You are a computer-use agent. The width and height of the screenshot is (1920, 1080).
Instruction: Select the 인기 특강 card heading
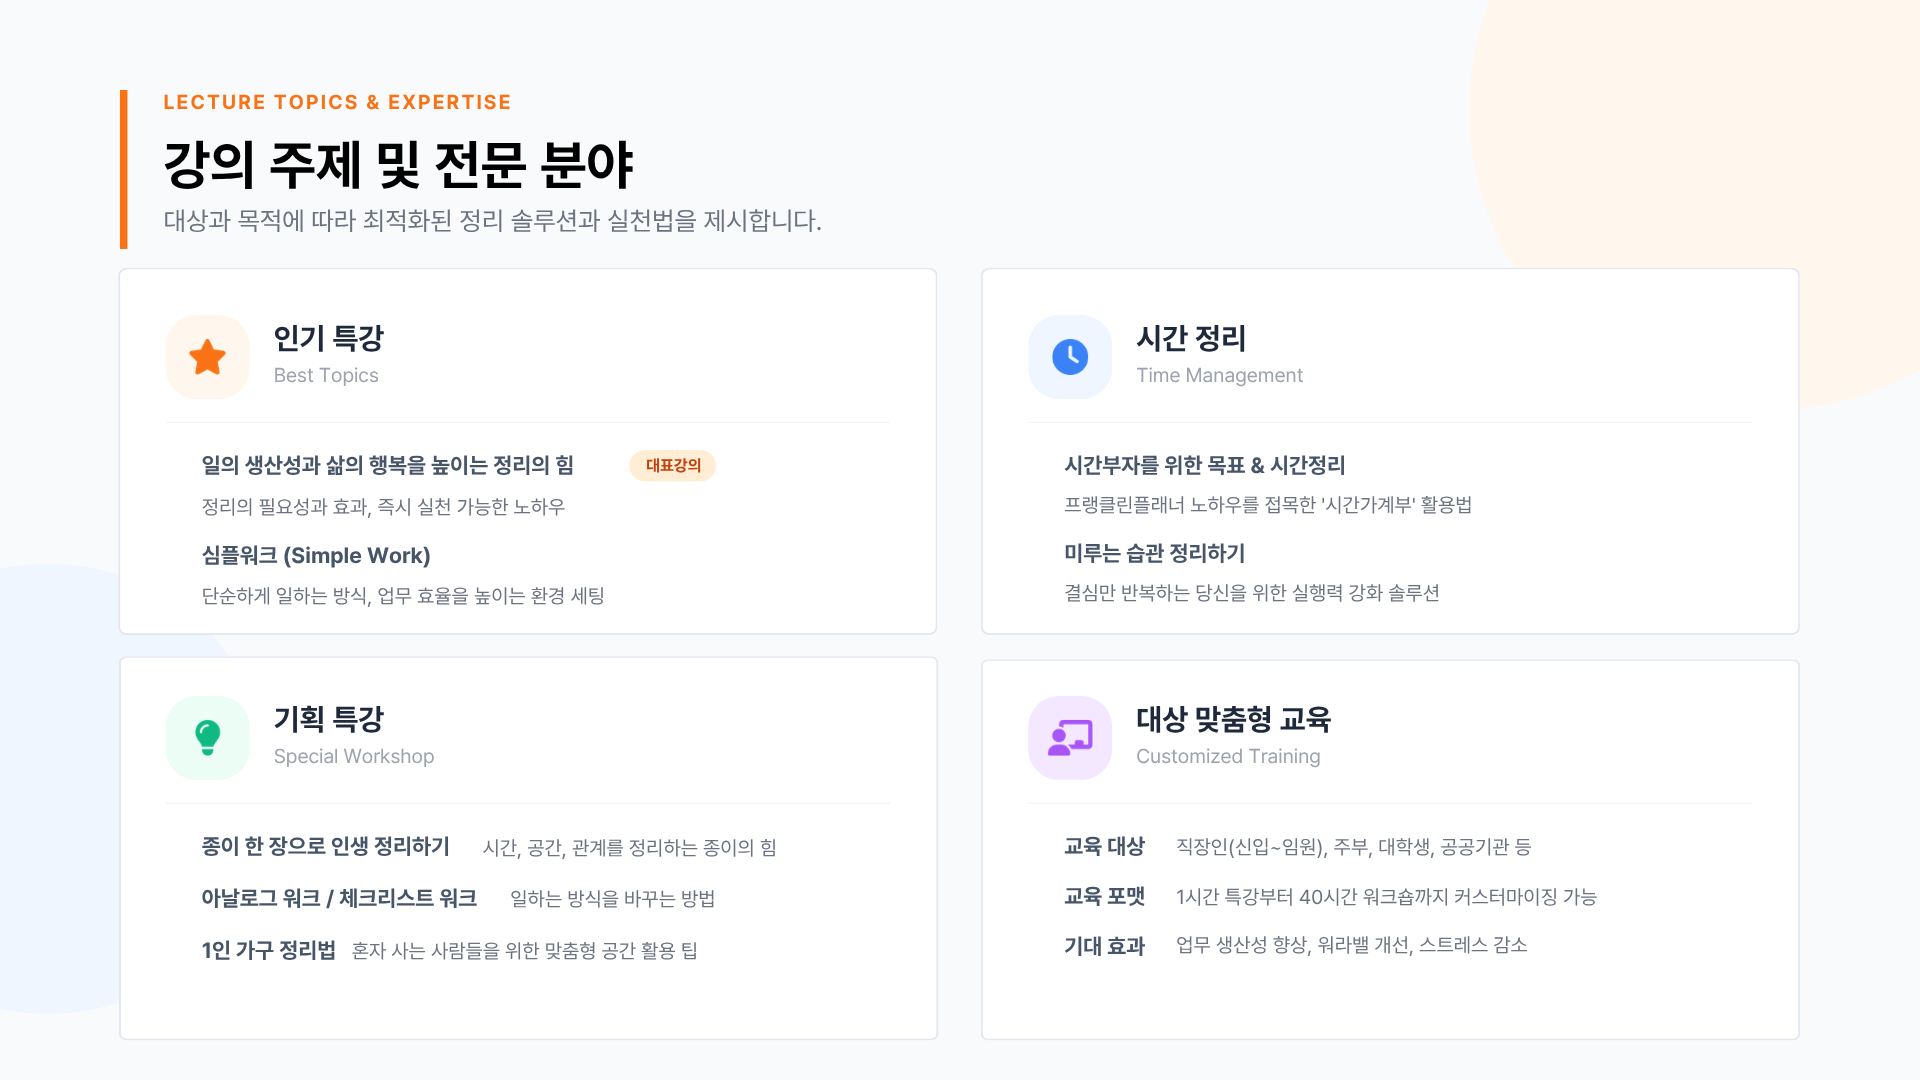329,339
